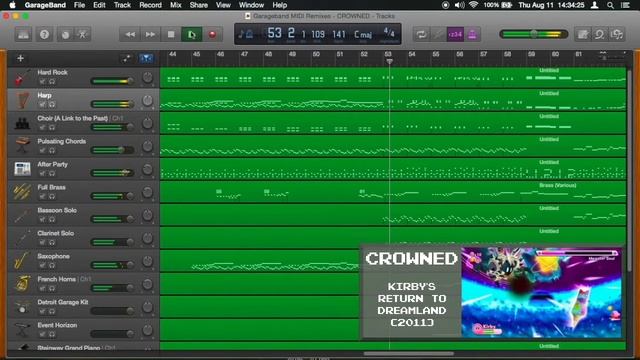Show Smart Controls knob button

[x=65, y=34]
